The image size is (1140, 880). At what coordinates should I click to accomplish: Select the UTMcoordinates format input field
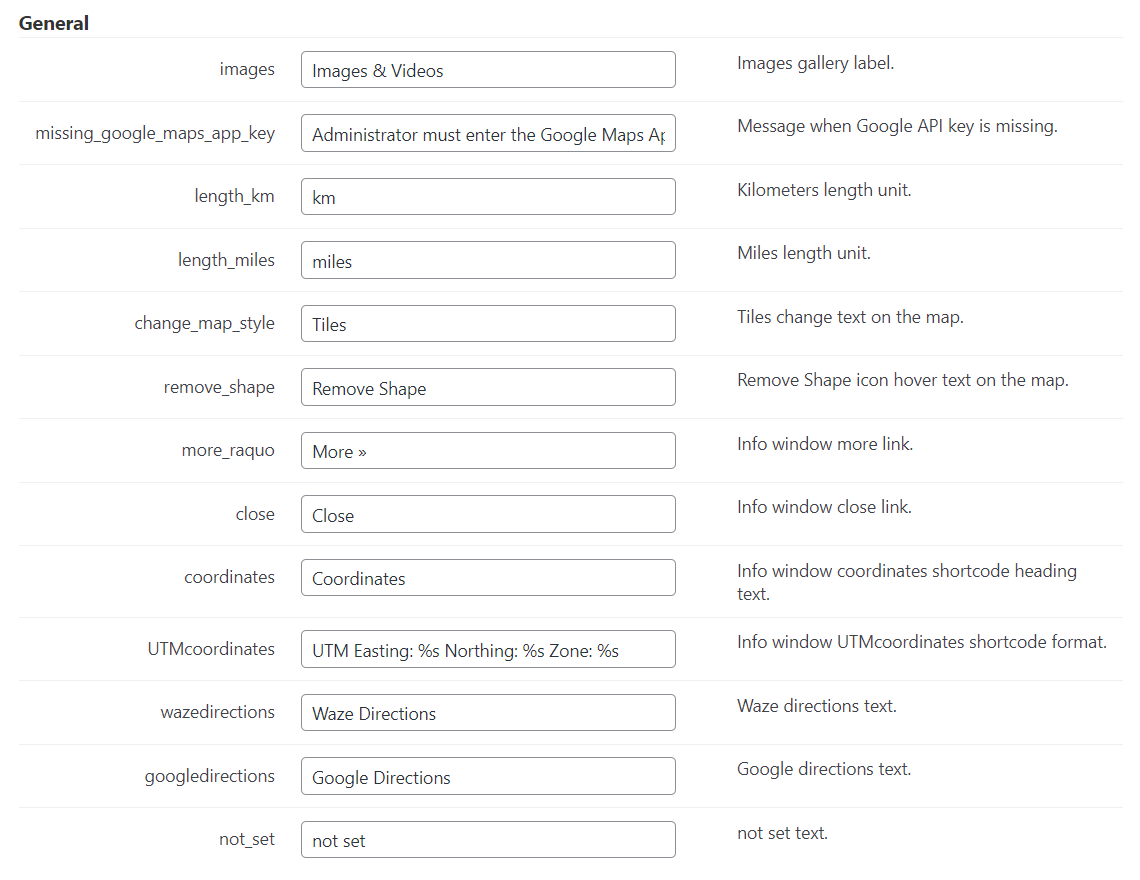pyautogui.click(x=488, y=649)
